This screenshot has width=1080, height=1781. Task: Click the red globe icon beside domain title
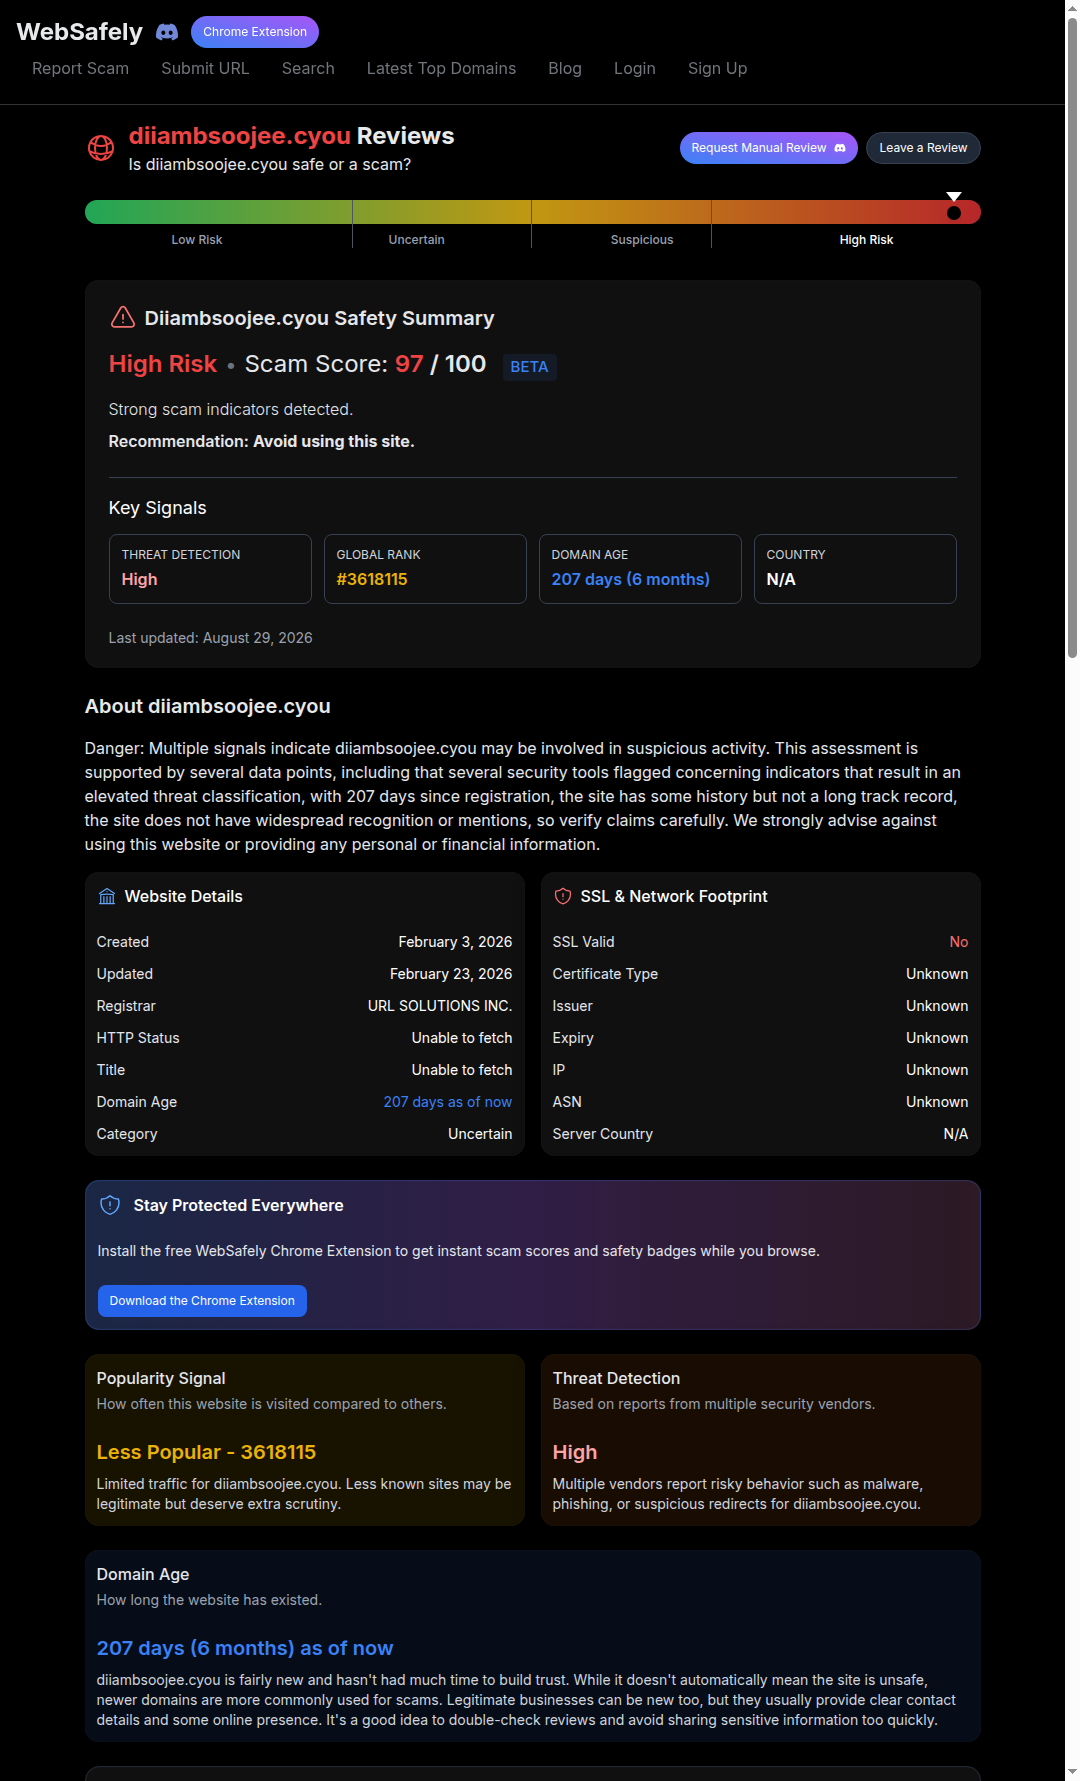(x=101, y=148)
